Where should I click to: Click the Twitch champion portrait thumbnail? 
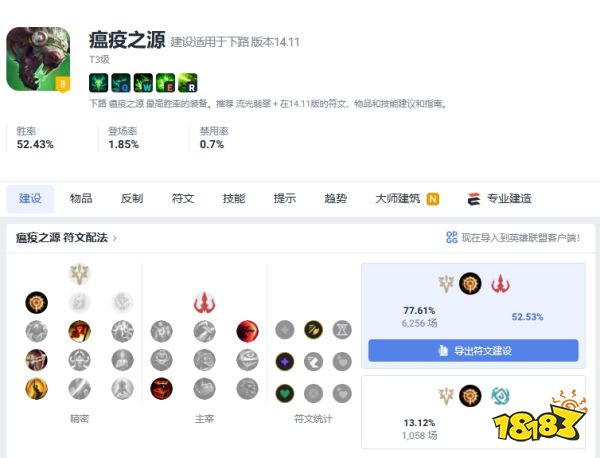pyautogui.click(x=38, y=59)
